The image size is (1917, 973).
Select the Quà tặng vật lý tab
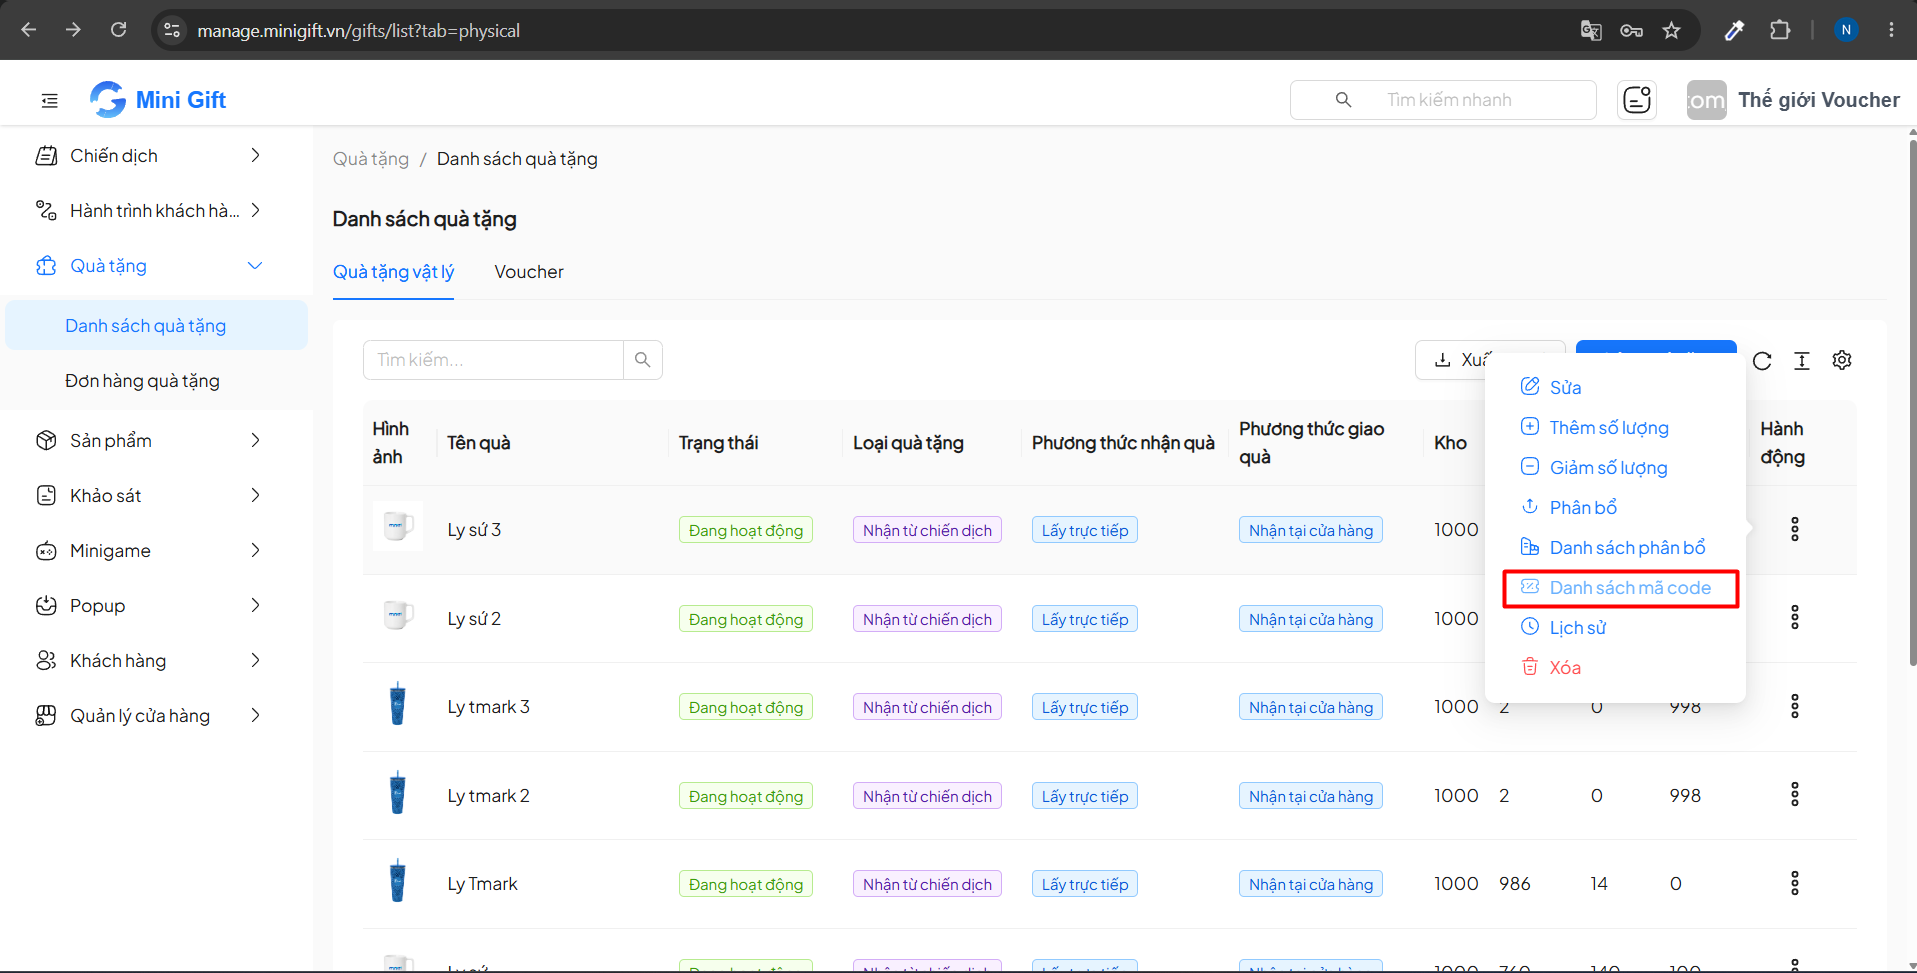click(393, 272)
